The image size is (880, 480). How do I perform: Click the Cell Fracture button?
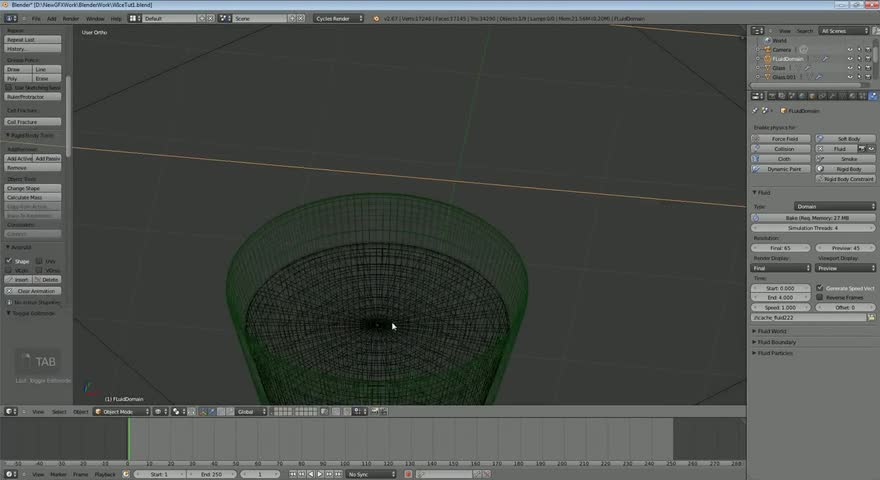(33, 122)
